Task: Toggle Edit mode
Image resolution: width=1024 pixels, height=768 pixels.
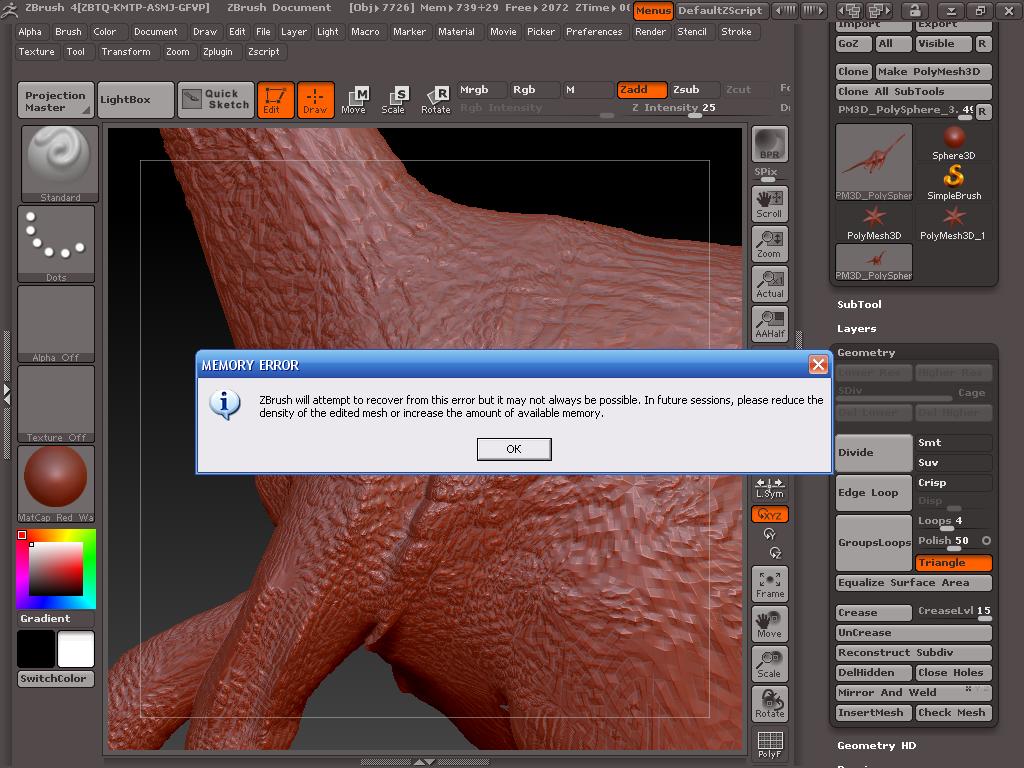Action: (x=276, y=100)
